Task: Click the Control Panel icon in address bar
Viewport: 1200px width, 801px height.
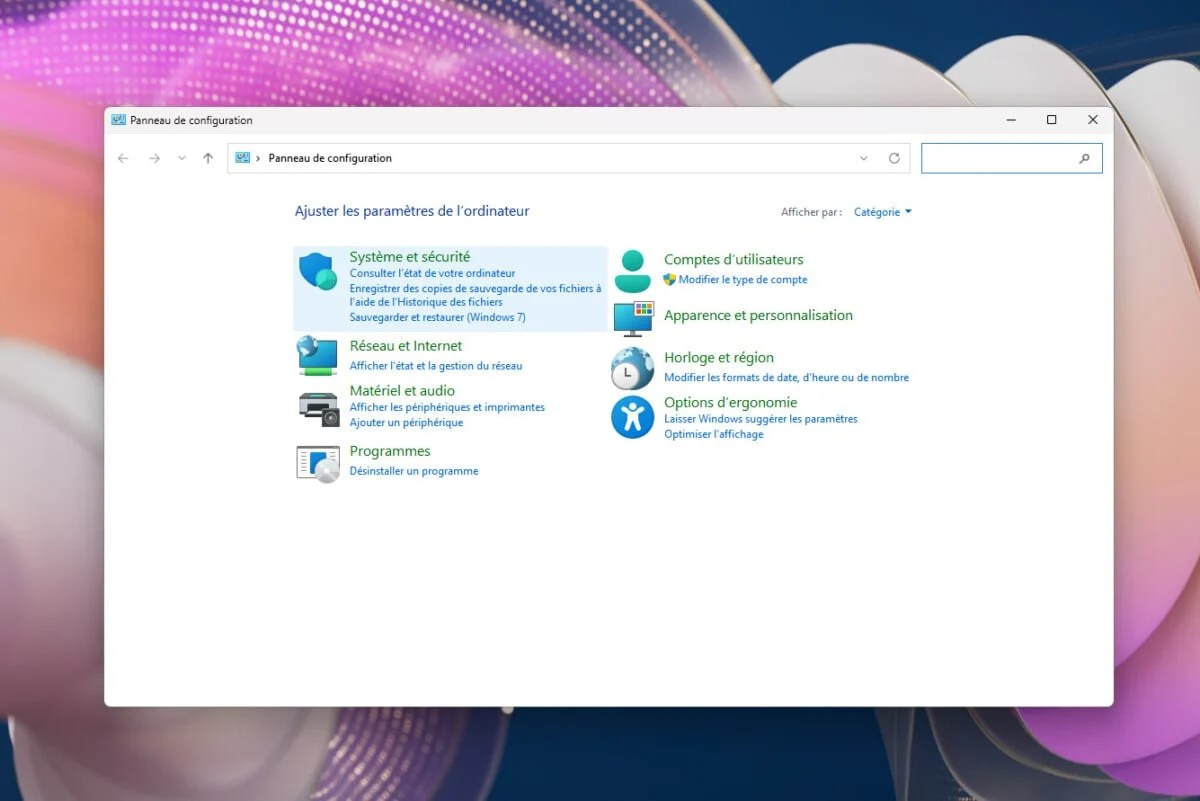Action: pyautogui.click(x=242, y=158)
